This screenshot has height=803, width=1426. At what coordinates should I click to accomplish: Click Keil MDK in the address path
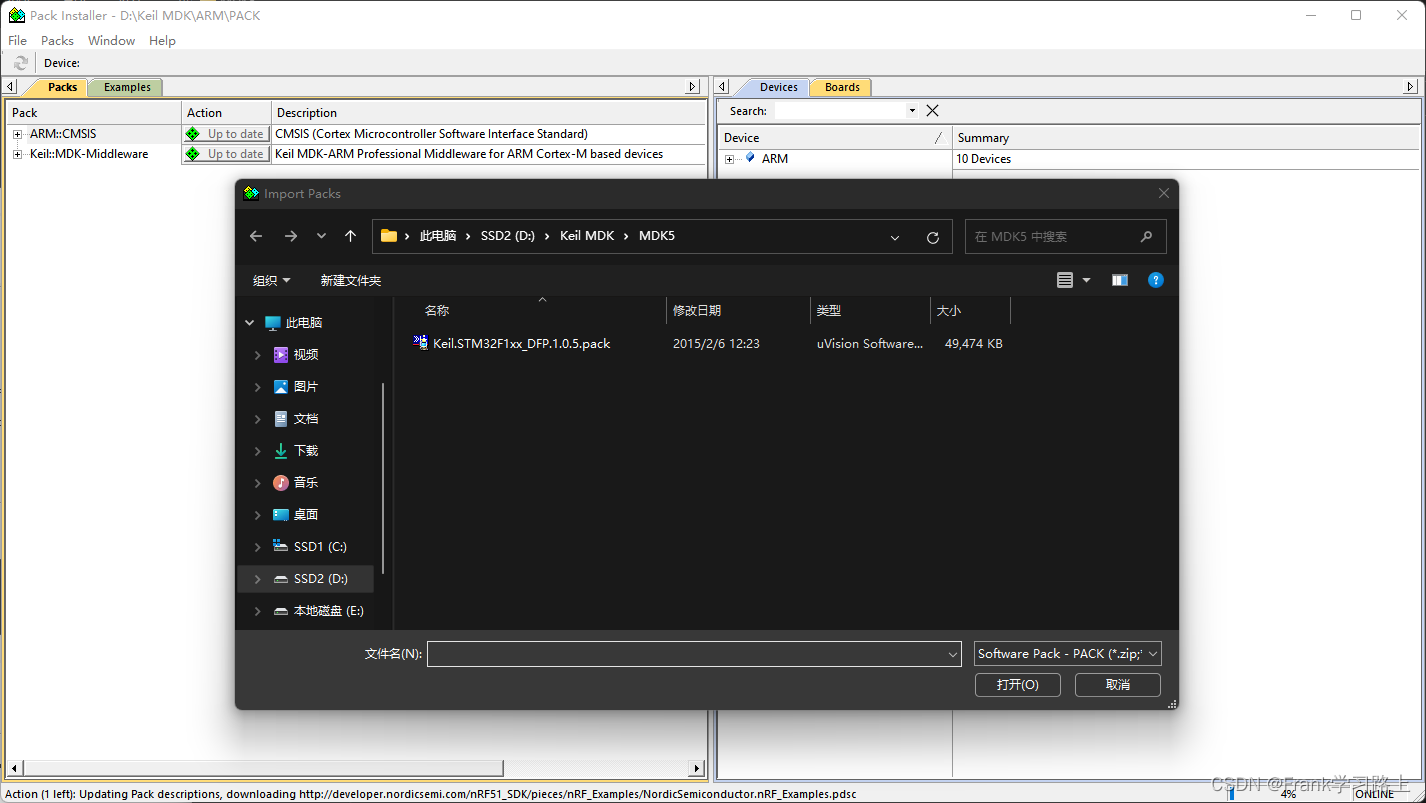click(587, 236)
